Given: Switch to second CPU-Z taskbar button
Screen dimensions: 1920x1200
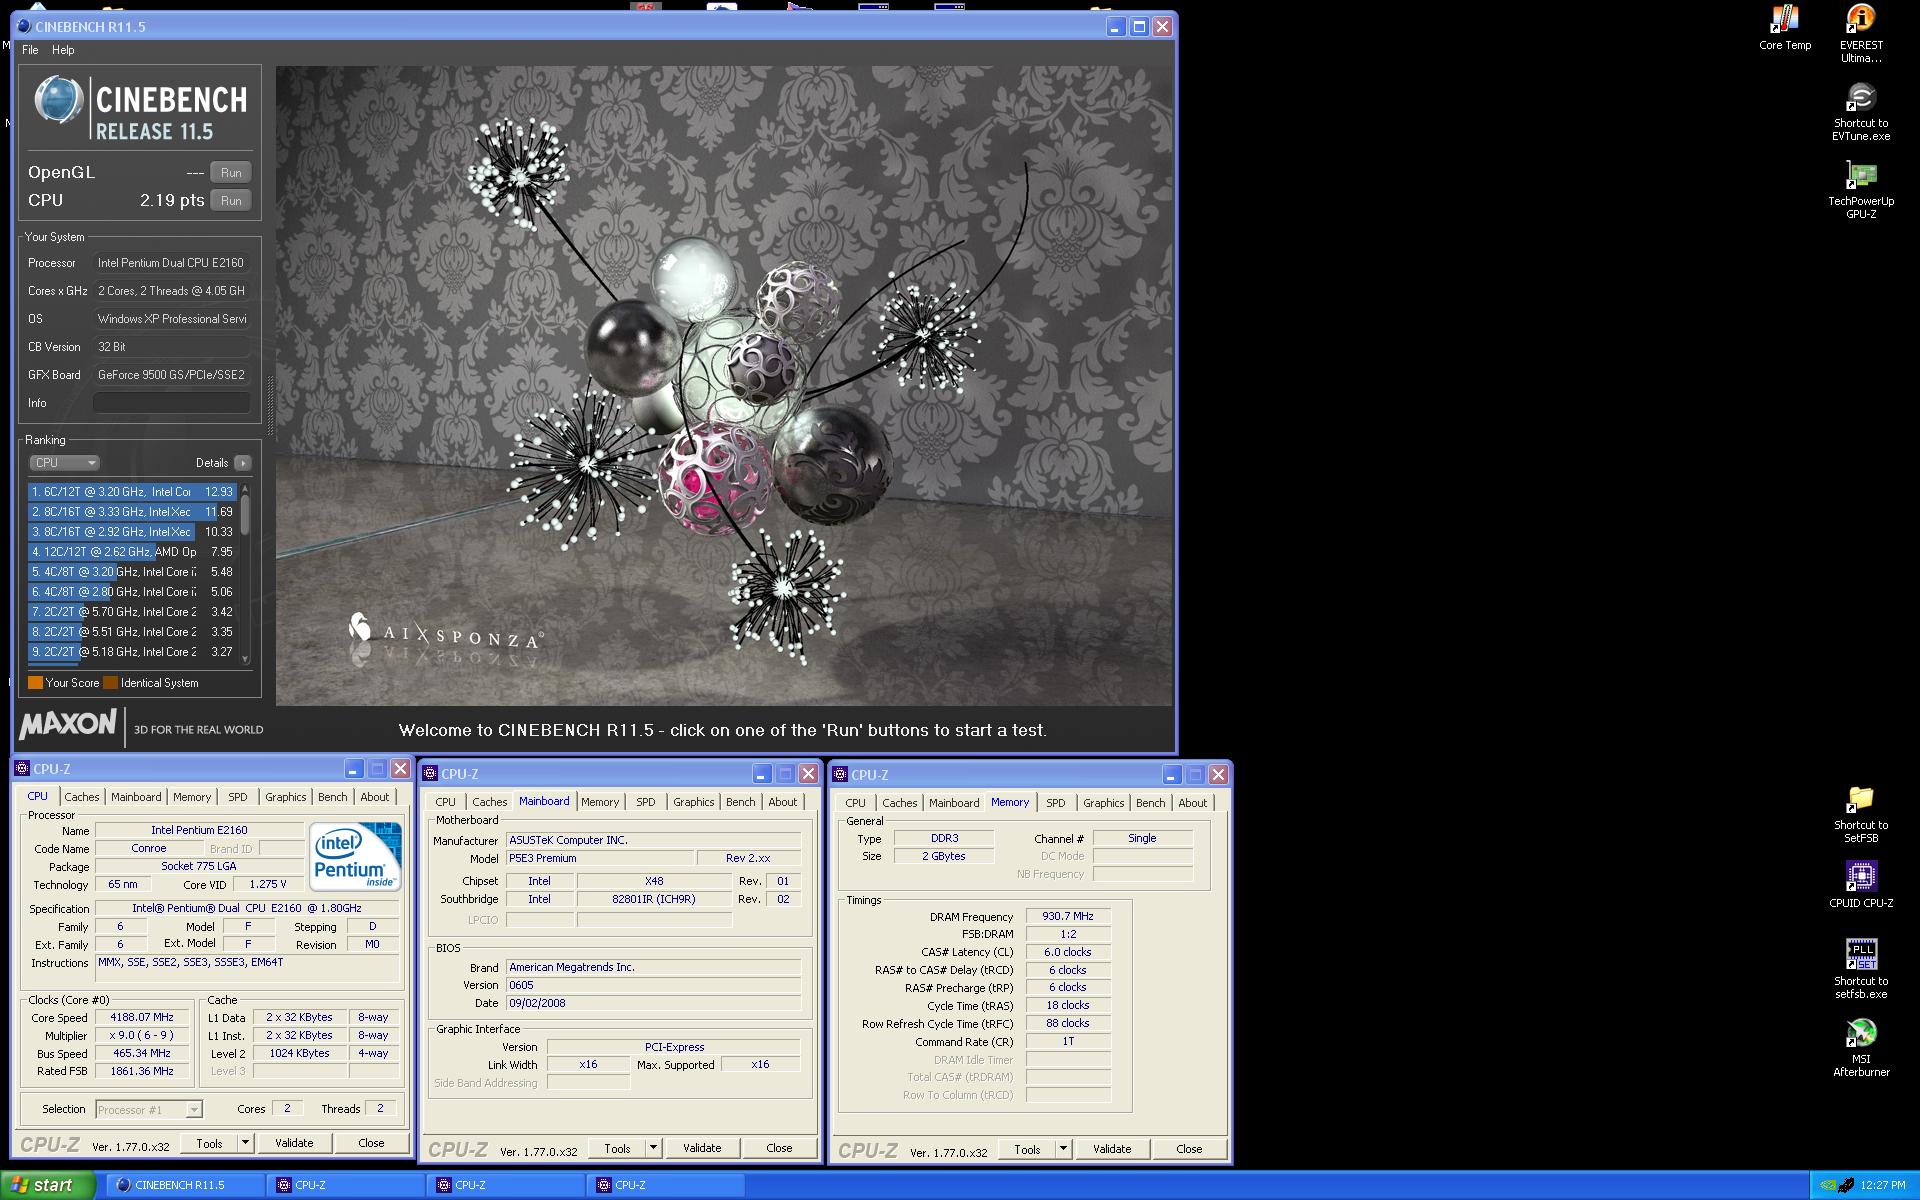Looking at the screenshot, I should tap(505, 1185).
